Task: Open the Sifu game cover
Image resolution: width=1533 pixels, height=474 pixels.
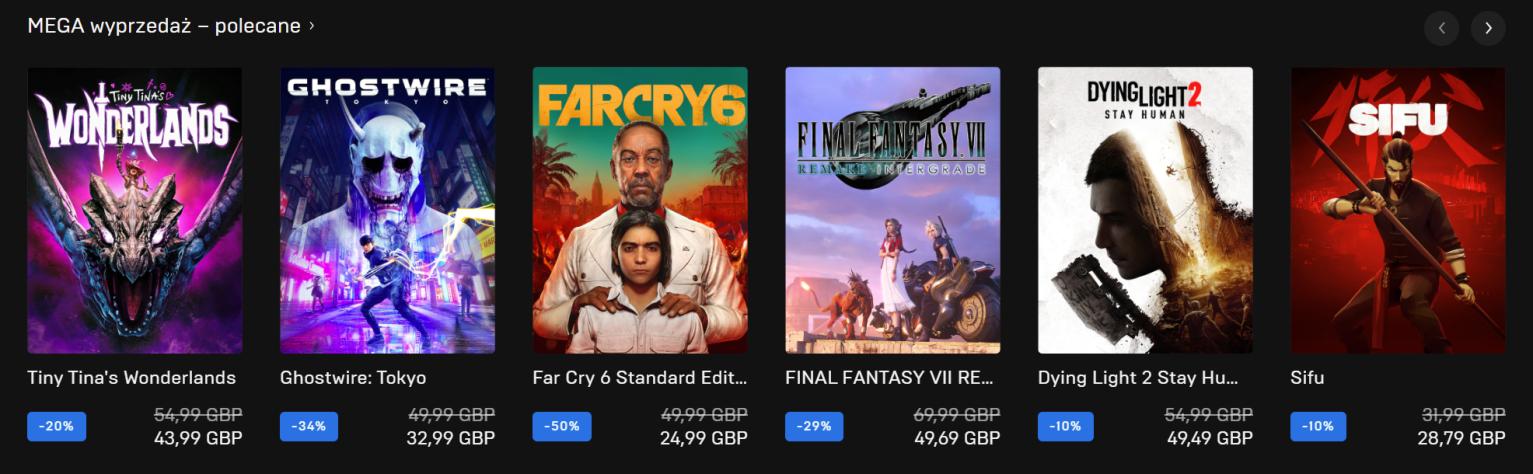Action: (1398, 210)
